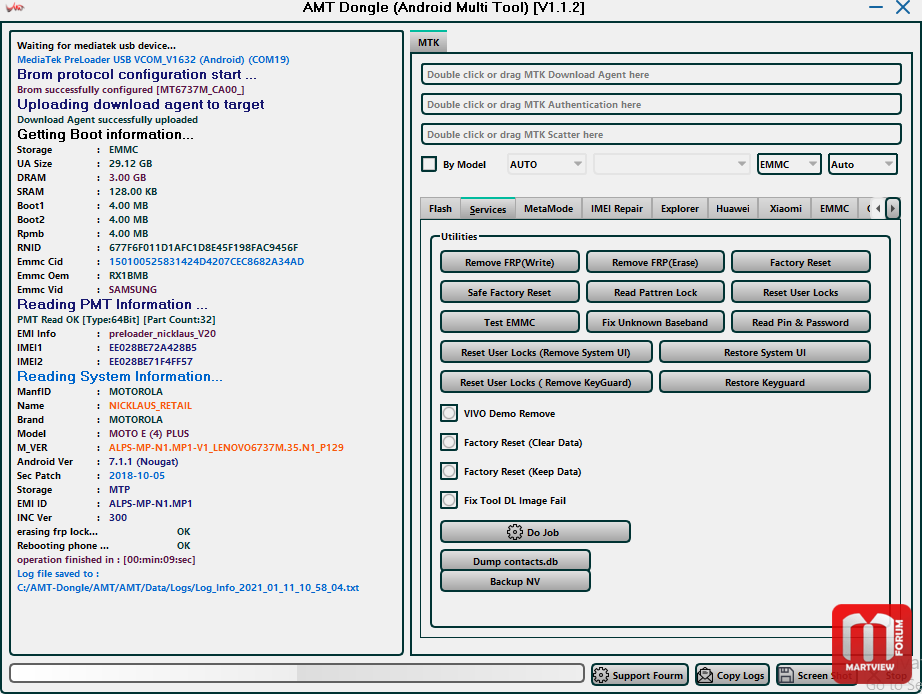The height and width of the screenshot is (694, 922).
Task: Click the Copy Logs envelope icon
Action: pos(705,675)
